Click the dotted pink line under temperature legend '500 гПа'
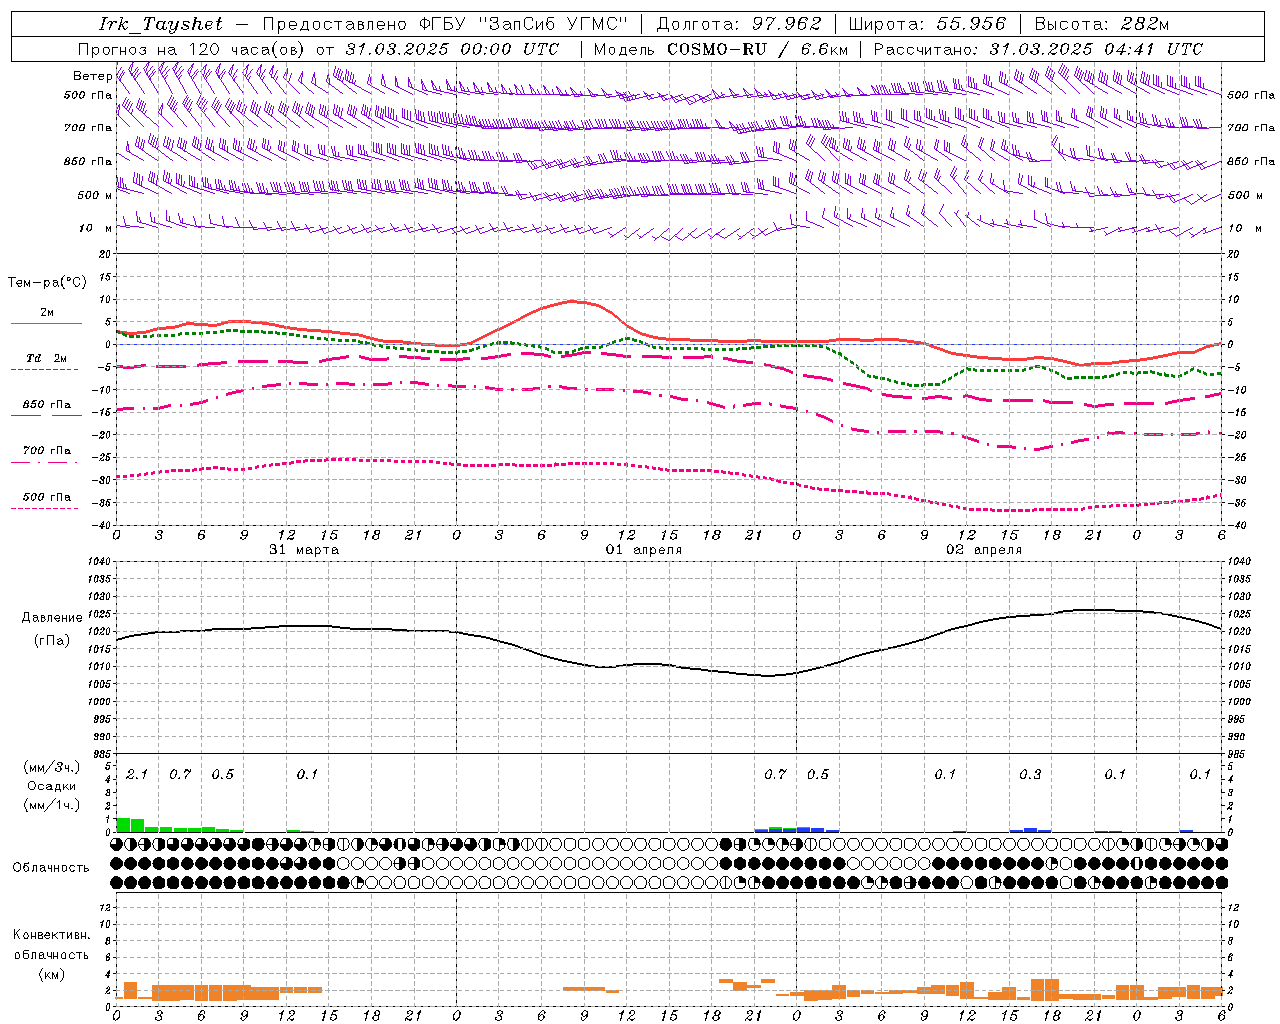Viewport: 1280px width, 1024px height. pyautogui.click(x=45, y=509)
